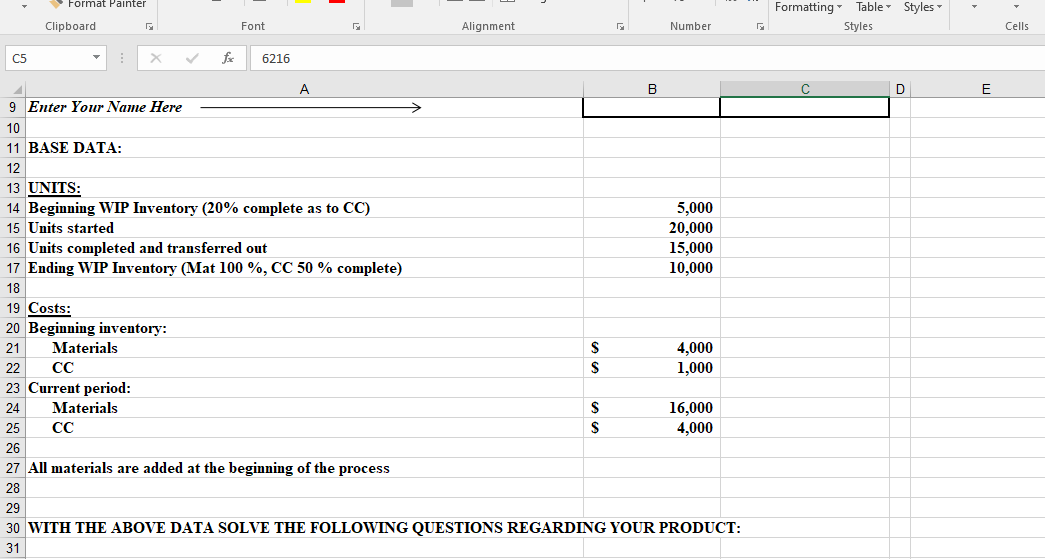
Task: Select column A header
Action: (304, 89)
